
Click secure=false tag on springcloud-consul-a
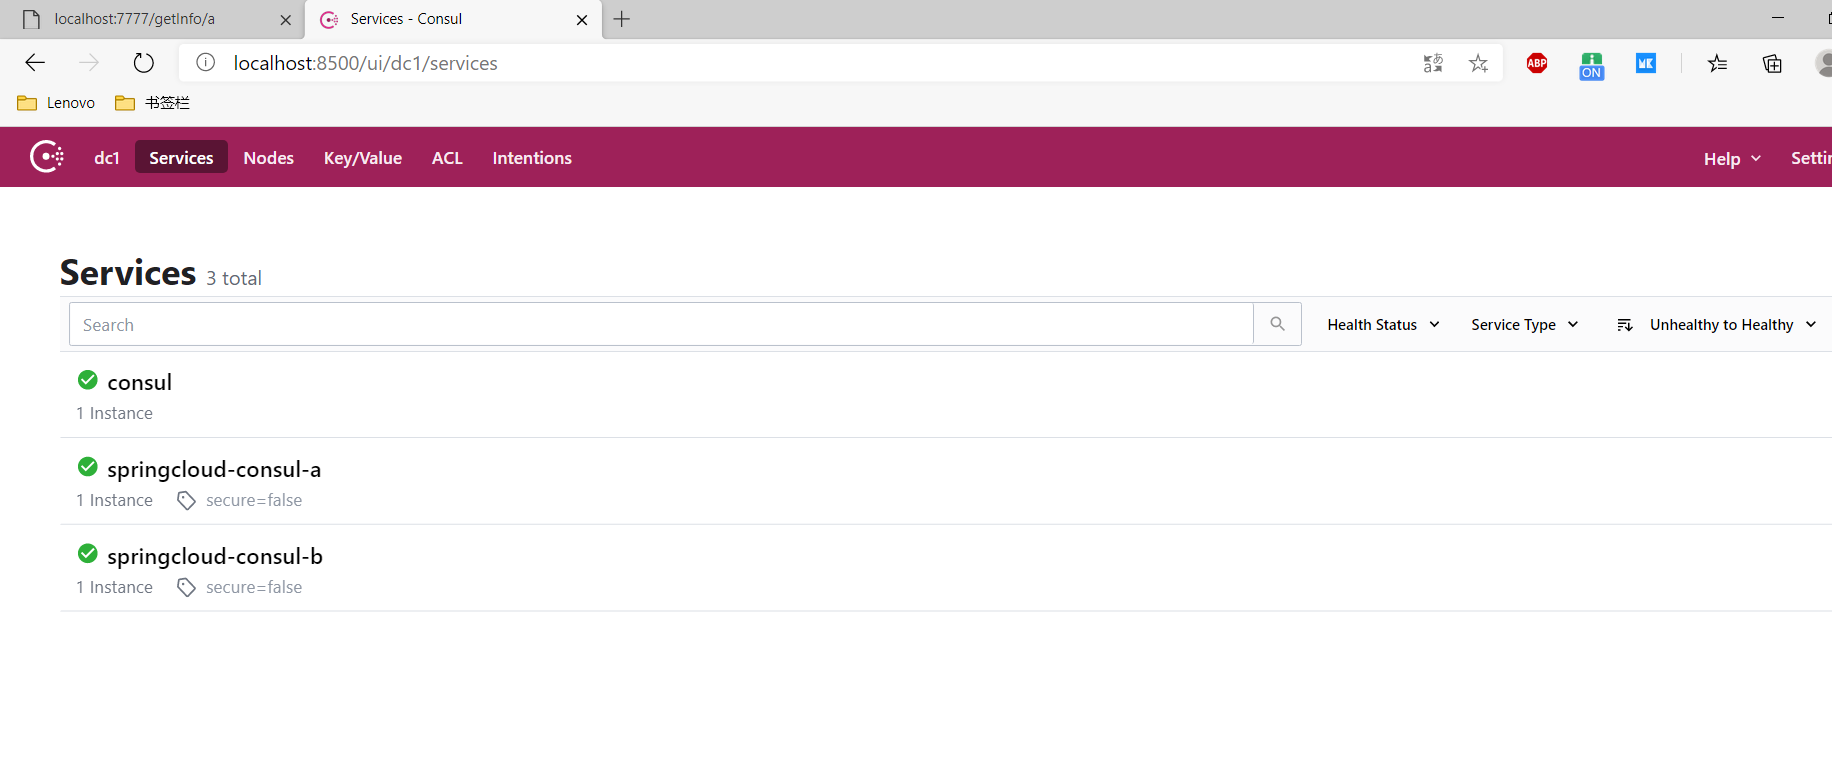(x=254, y=500)
